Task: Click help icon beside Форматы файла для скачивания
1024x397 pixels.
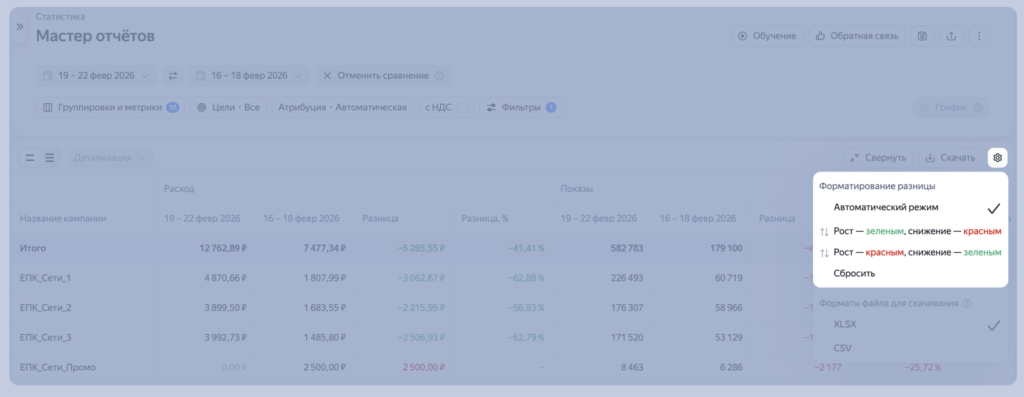Action: pos(967,303)
